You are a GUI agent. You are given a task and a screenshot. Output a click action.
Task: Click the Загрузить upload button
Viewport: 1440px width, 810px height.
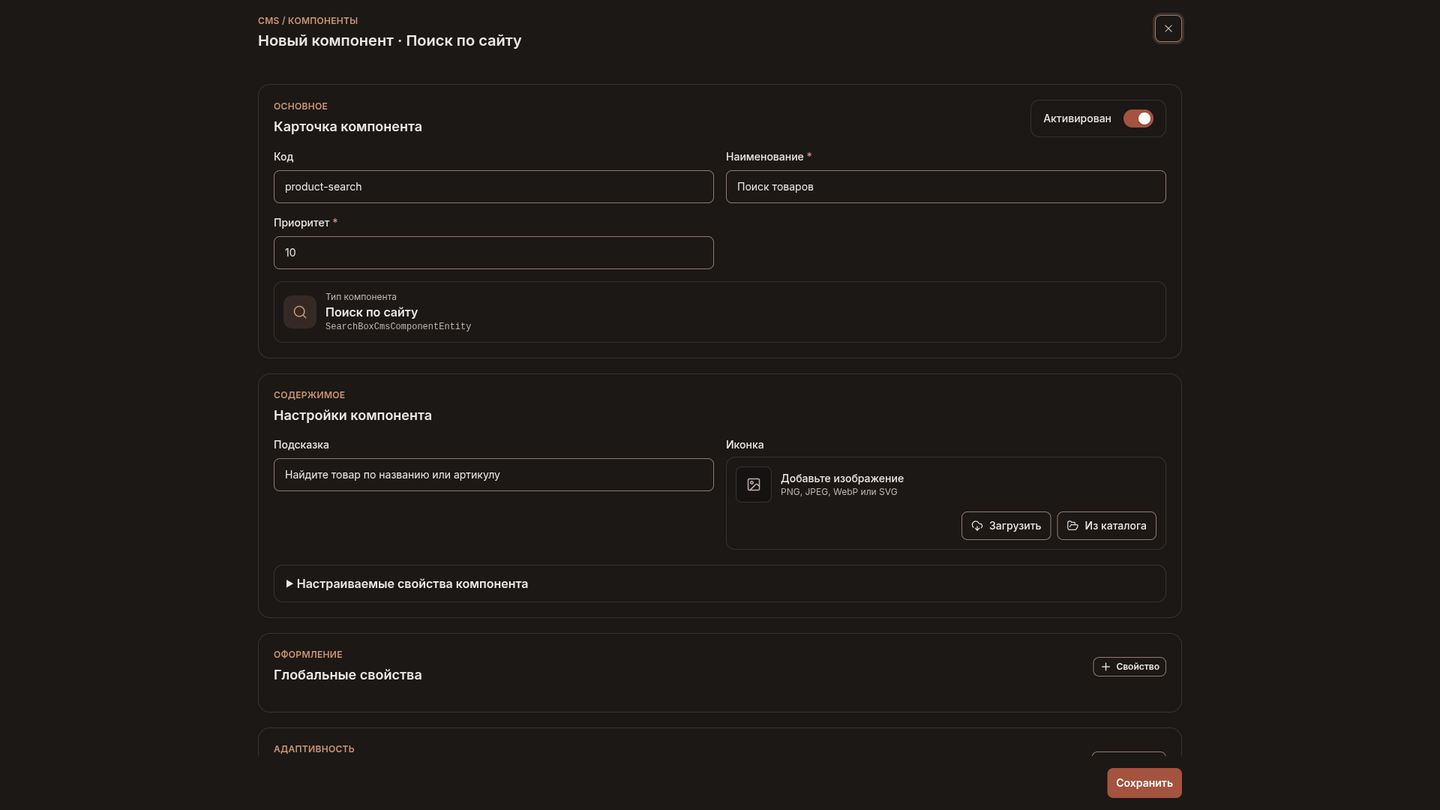(1006, 526)
